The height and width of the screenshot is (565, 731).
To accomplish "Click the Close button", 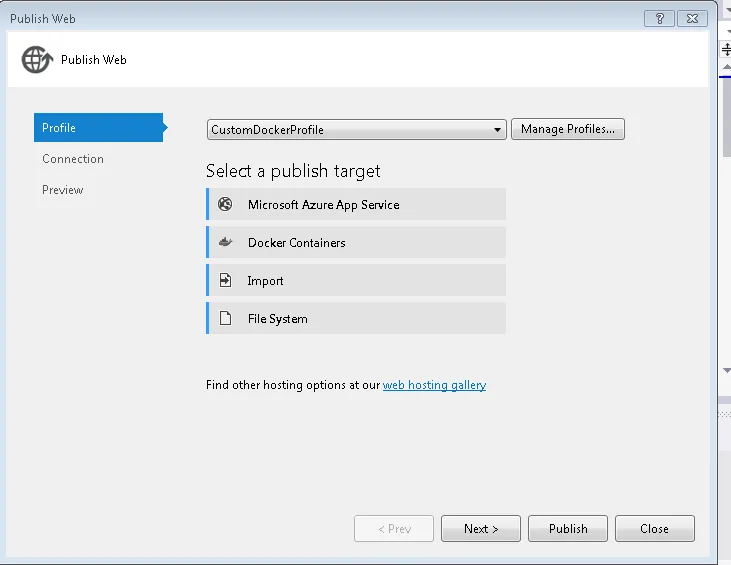I will point(655,529).
